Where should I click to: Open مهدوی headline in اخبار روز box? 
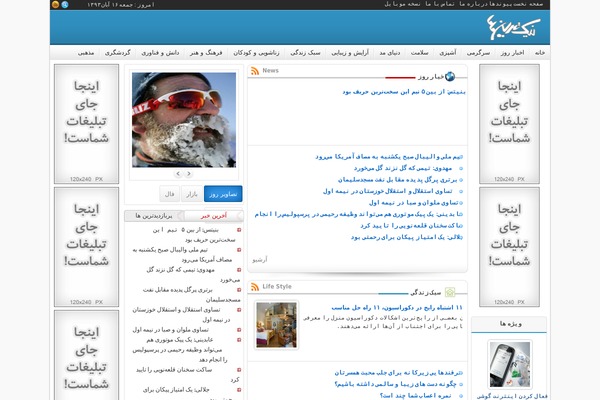[403, 168]
